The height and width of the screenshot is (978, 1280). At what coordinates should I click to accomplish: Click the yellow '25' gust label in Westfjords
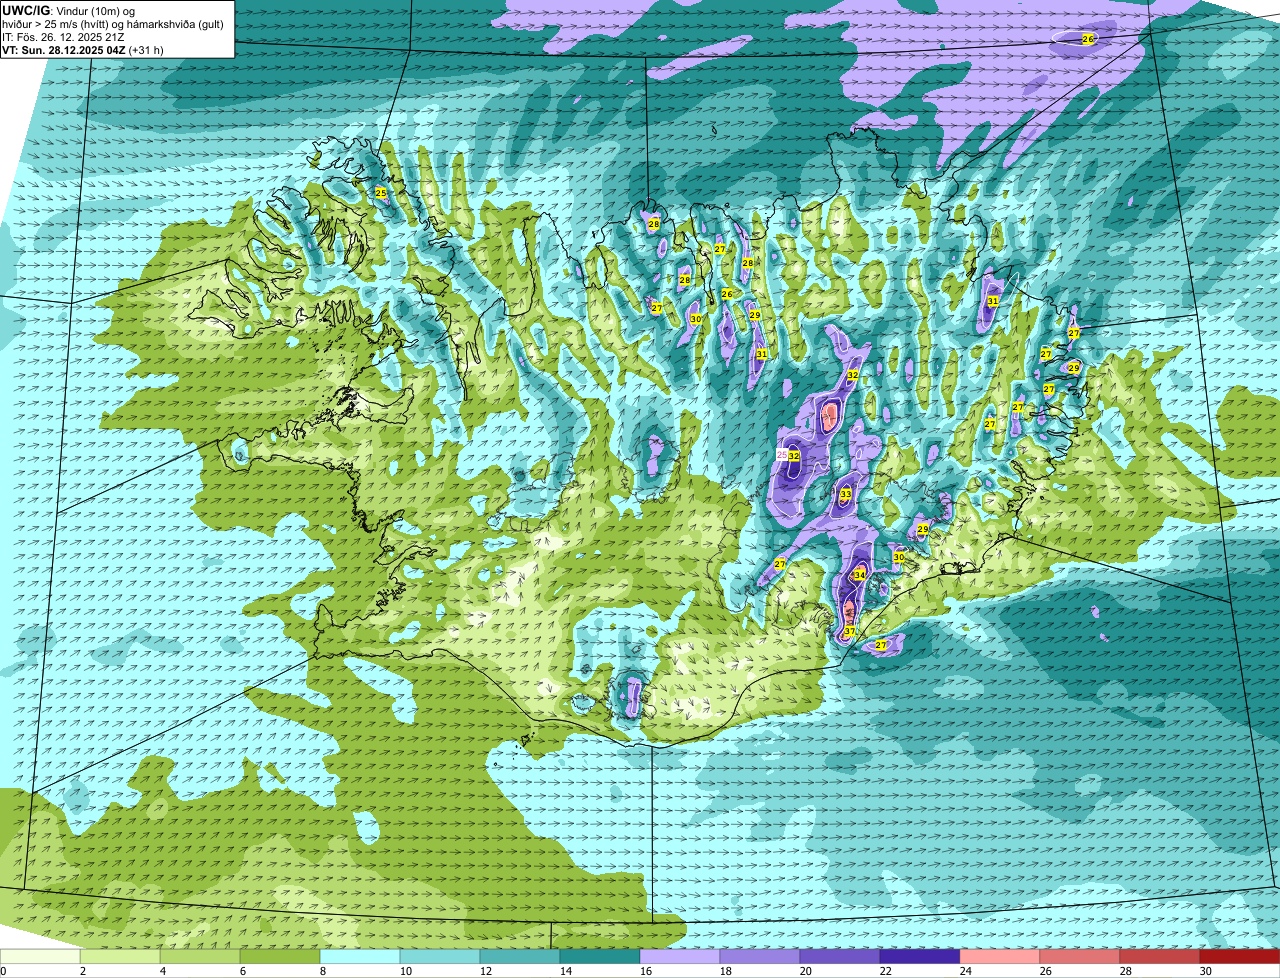380,192
